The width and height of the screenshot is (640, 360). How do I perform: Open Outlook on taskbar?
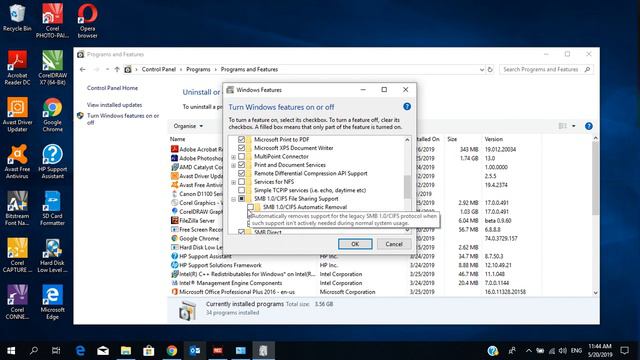(195, 351)
